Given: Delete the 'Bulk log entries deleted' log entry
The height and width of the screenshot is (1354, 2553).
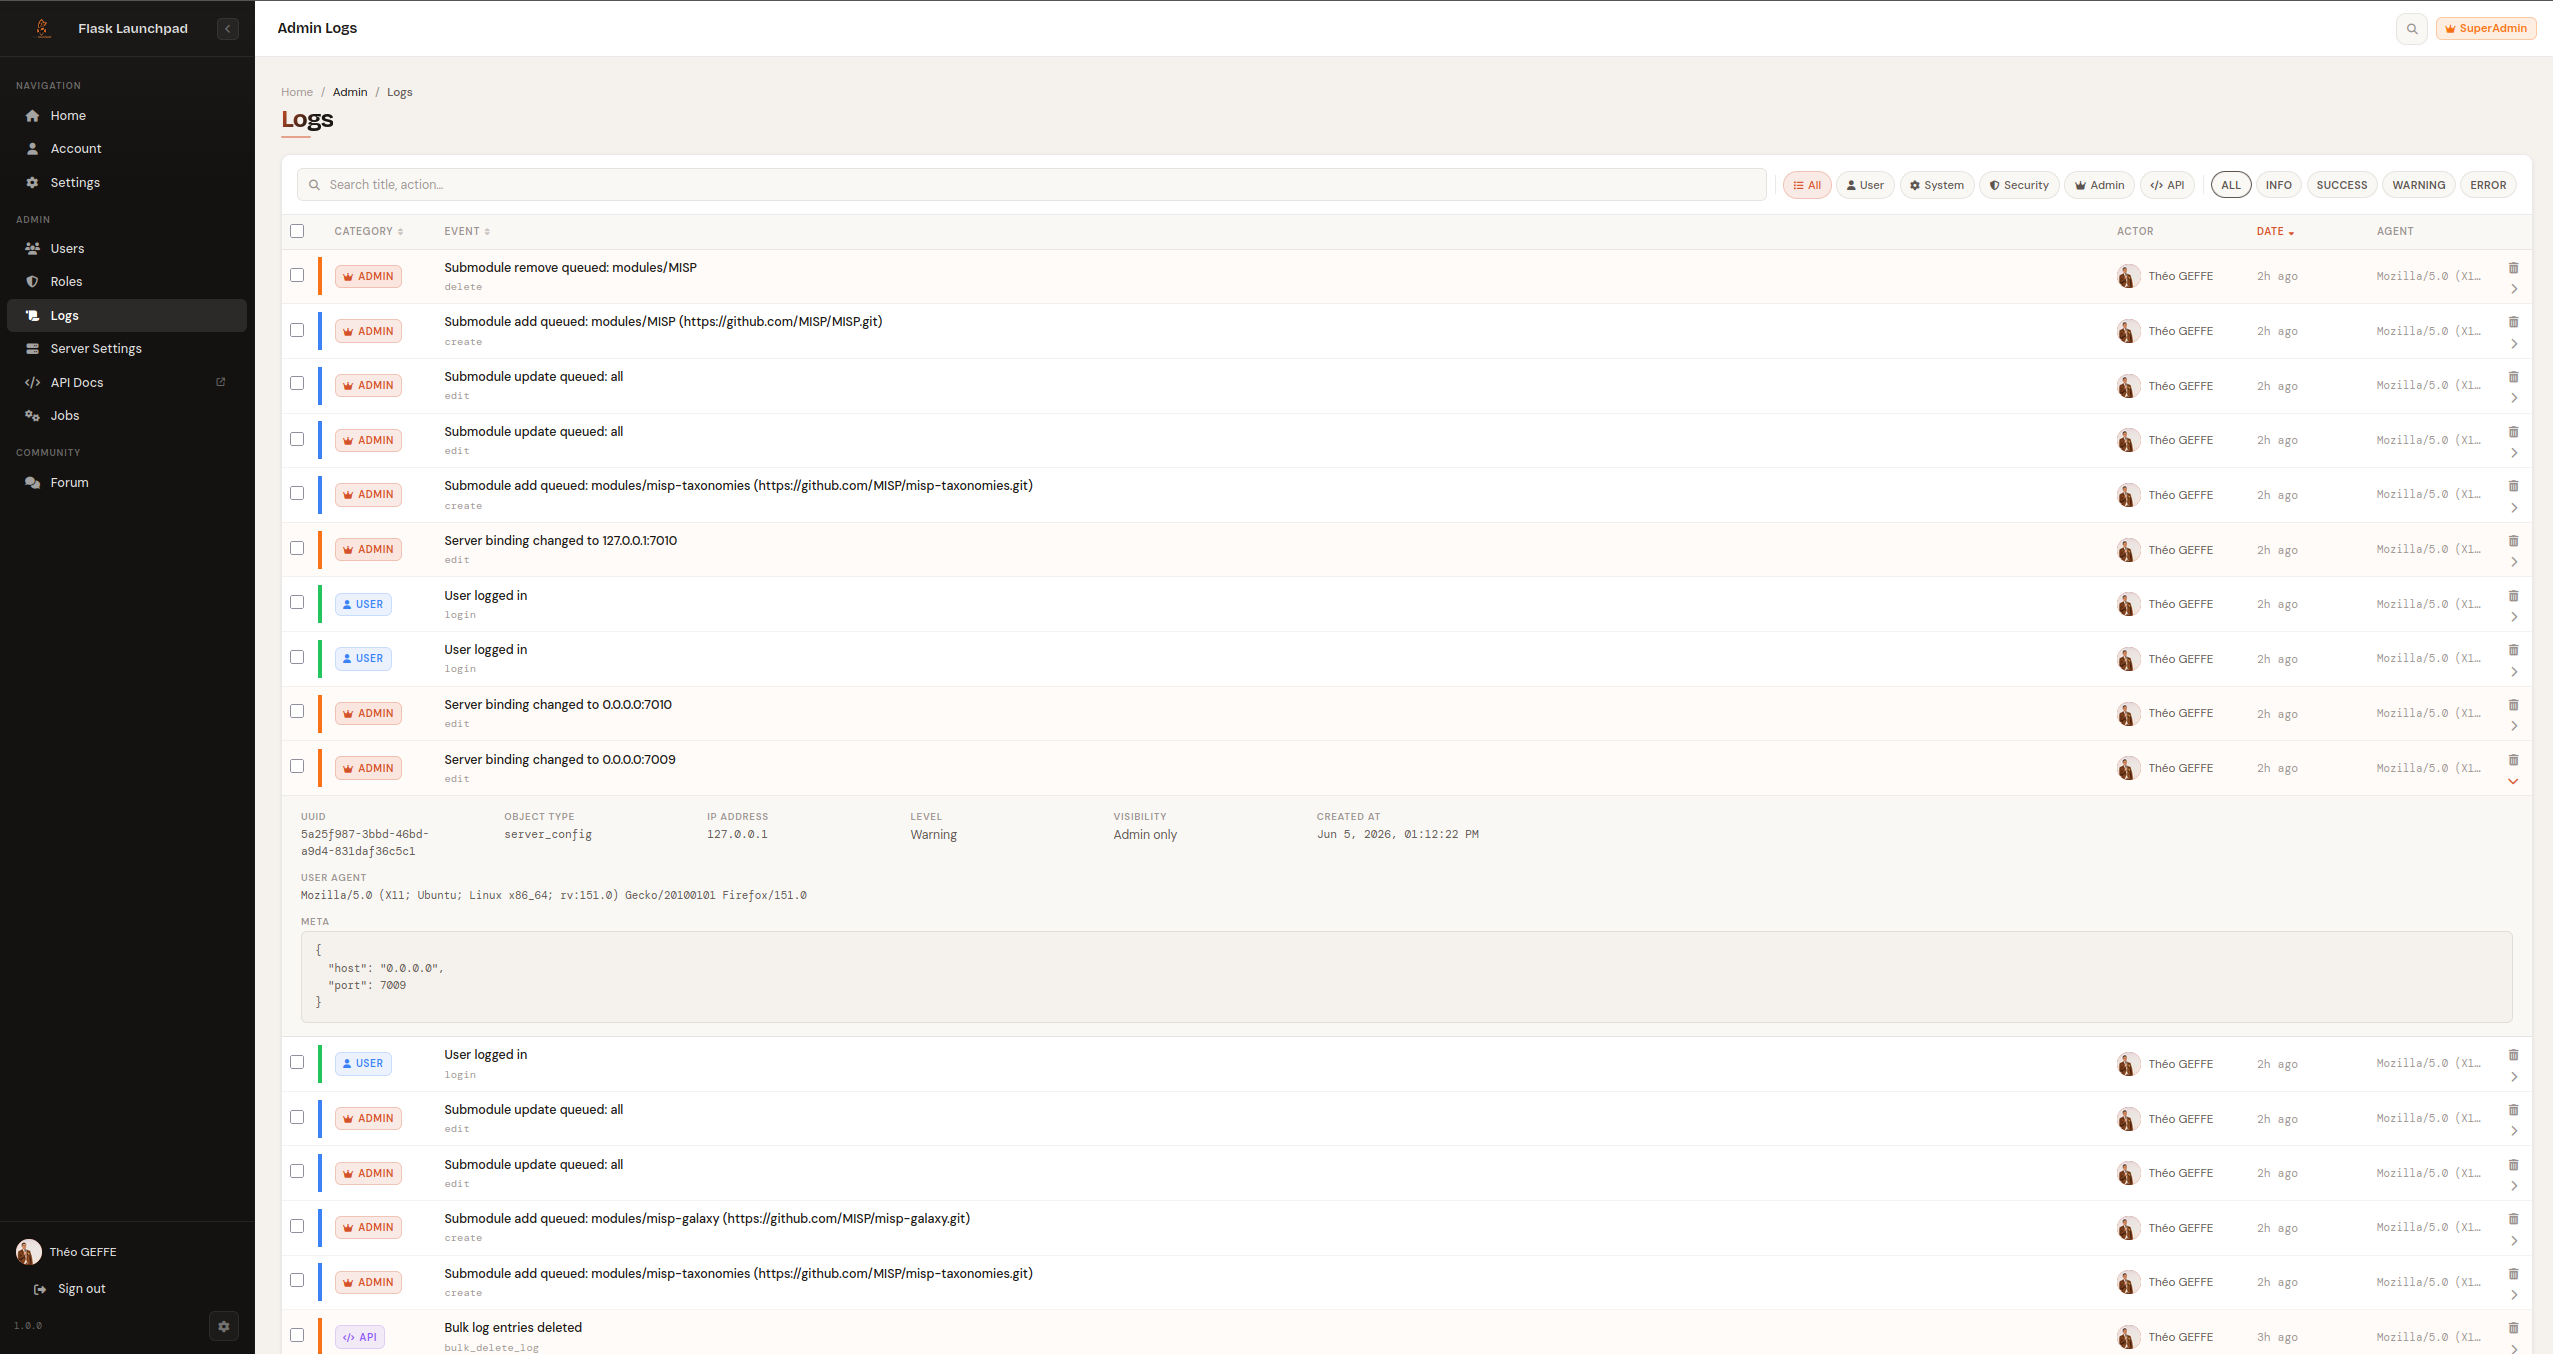Looking at the screenshot, I should (x=2513, y=1328).
